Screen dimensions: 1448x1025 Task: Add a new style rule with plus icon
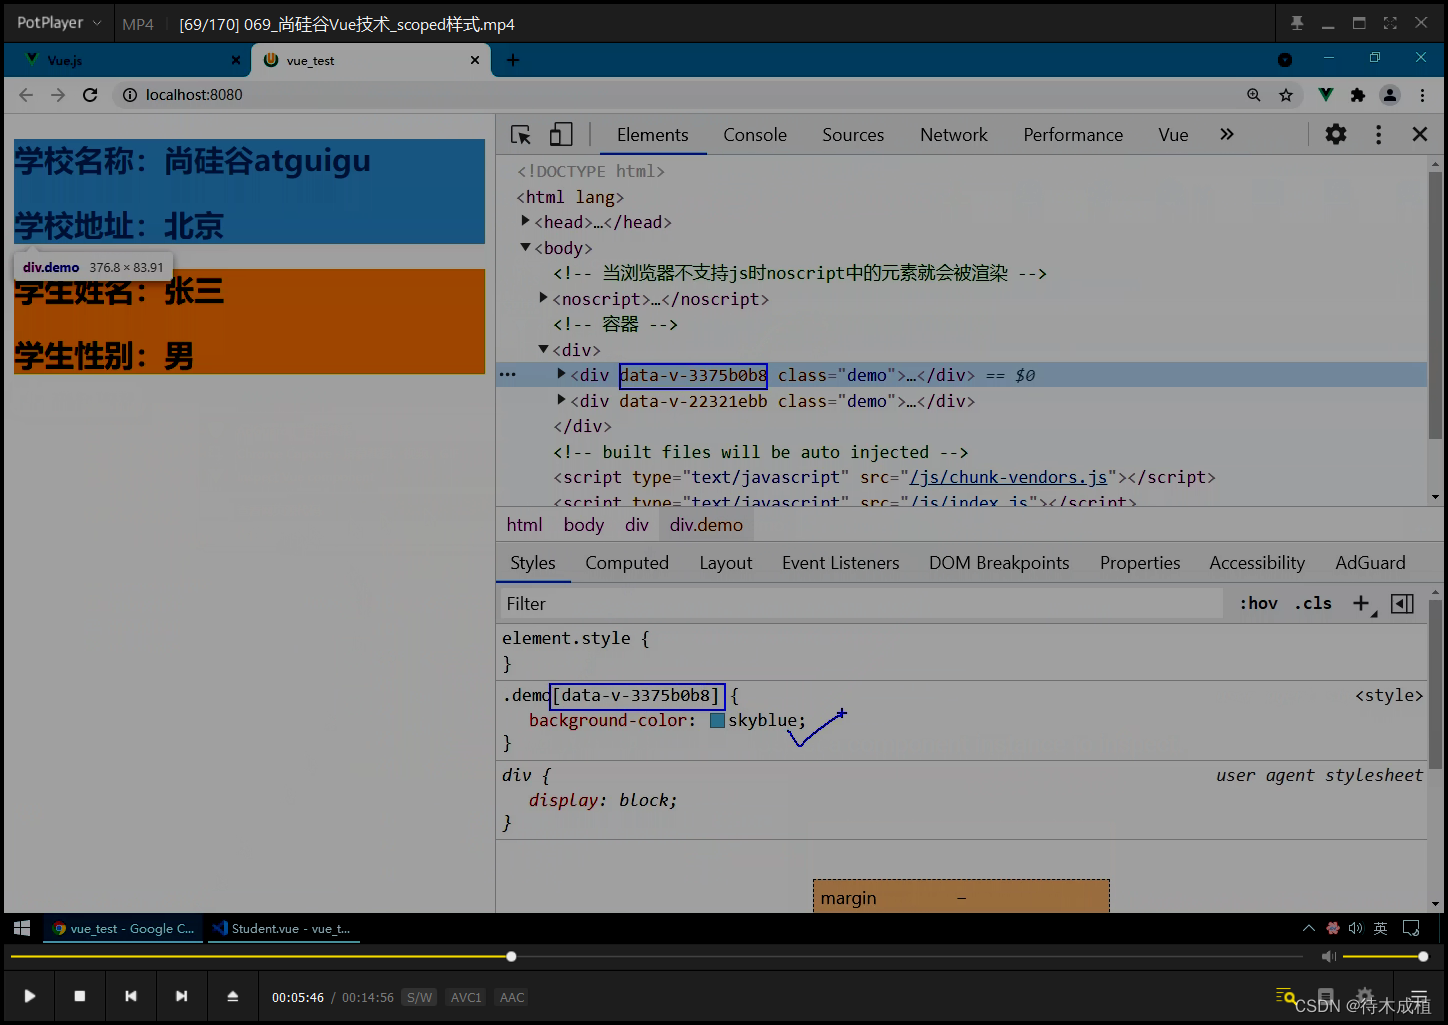[x=1361, y=603]
